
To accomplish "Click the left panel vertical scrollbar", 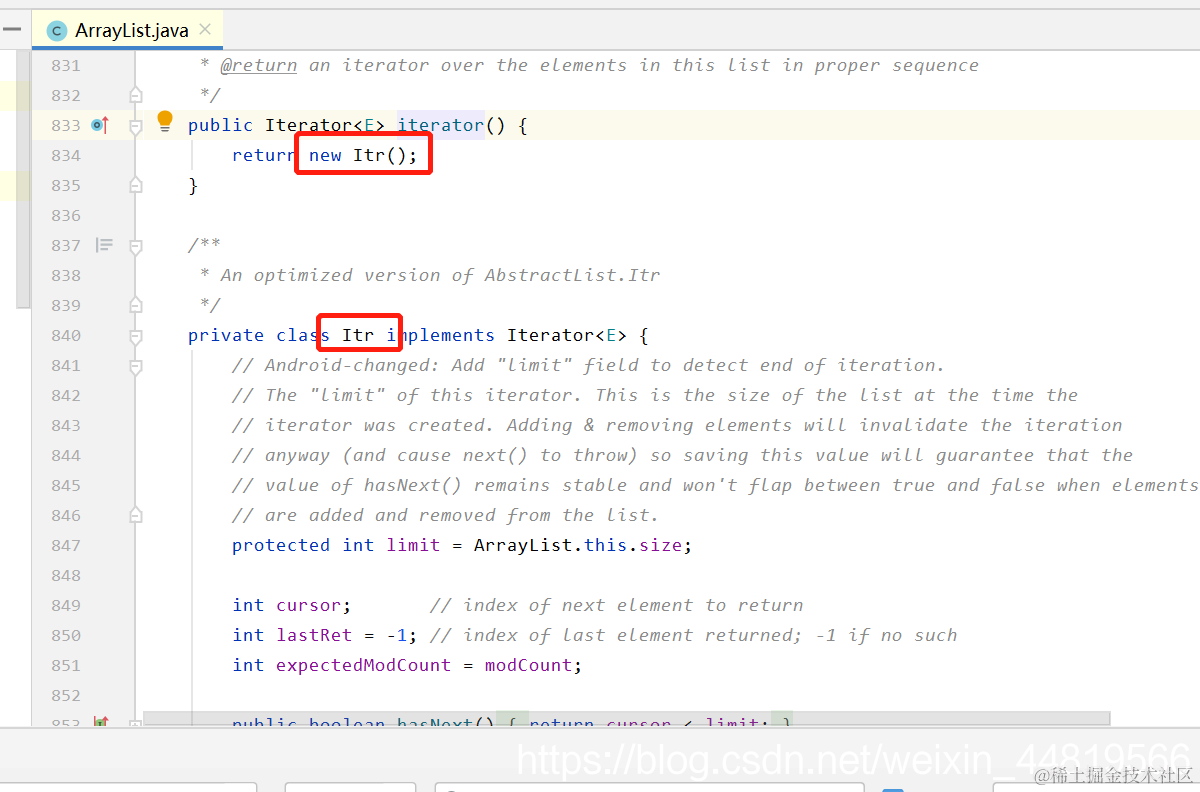I will (22, 178).
